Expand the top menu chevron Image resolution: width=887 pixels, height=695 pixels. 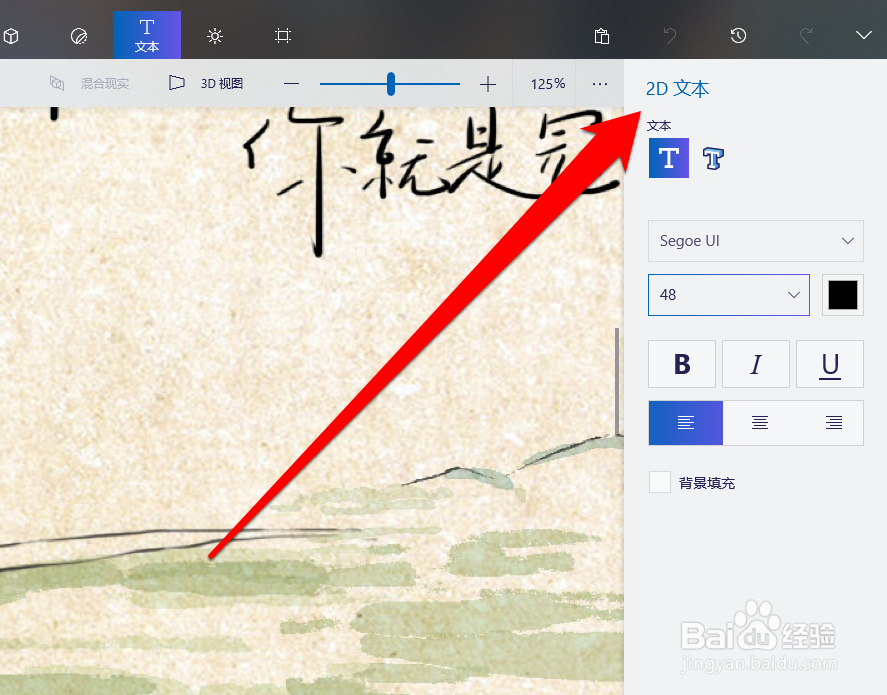[x=863, y=36]
